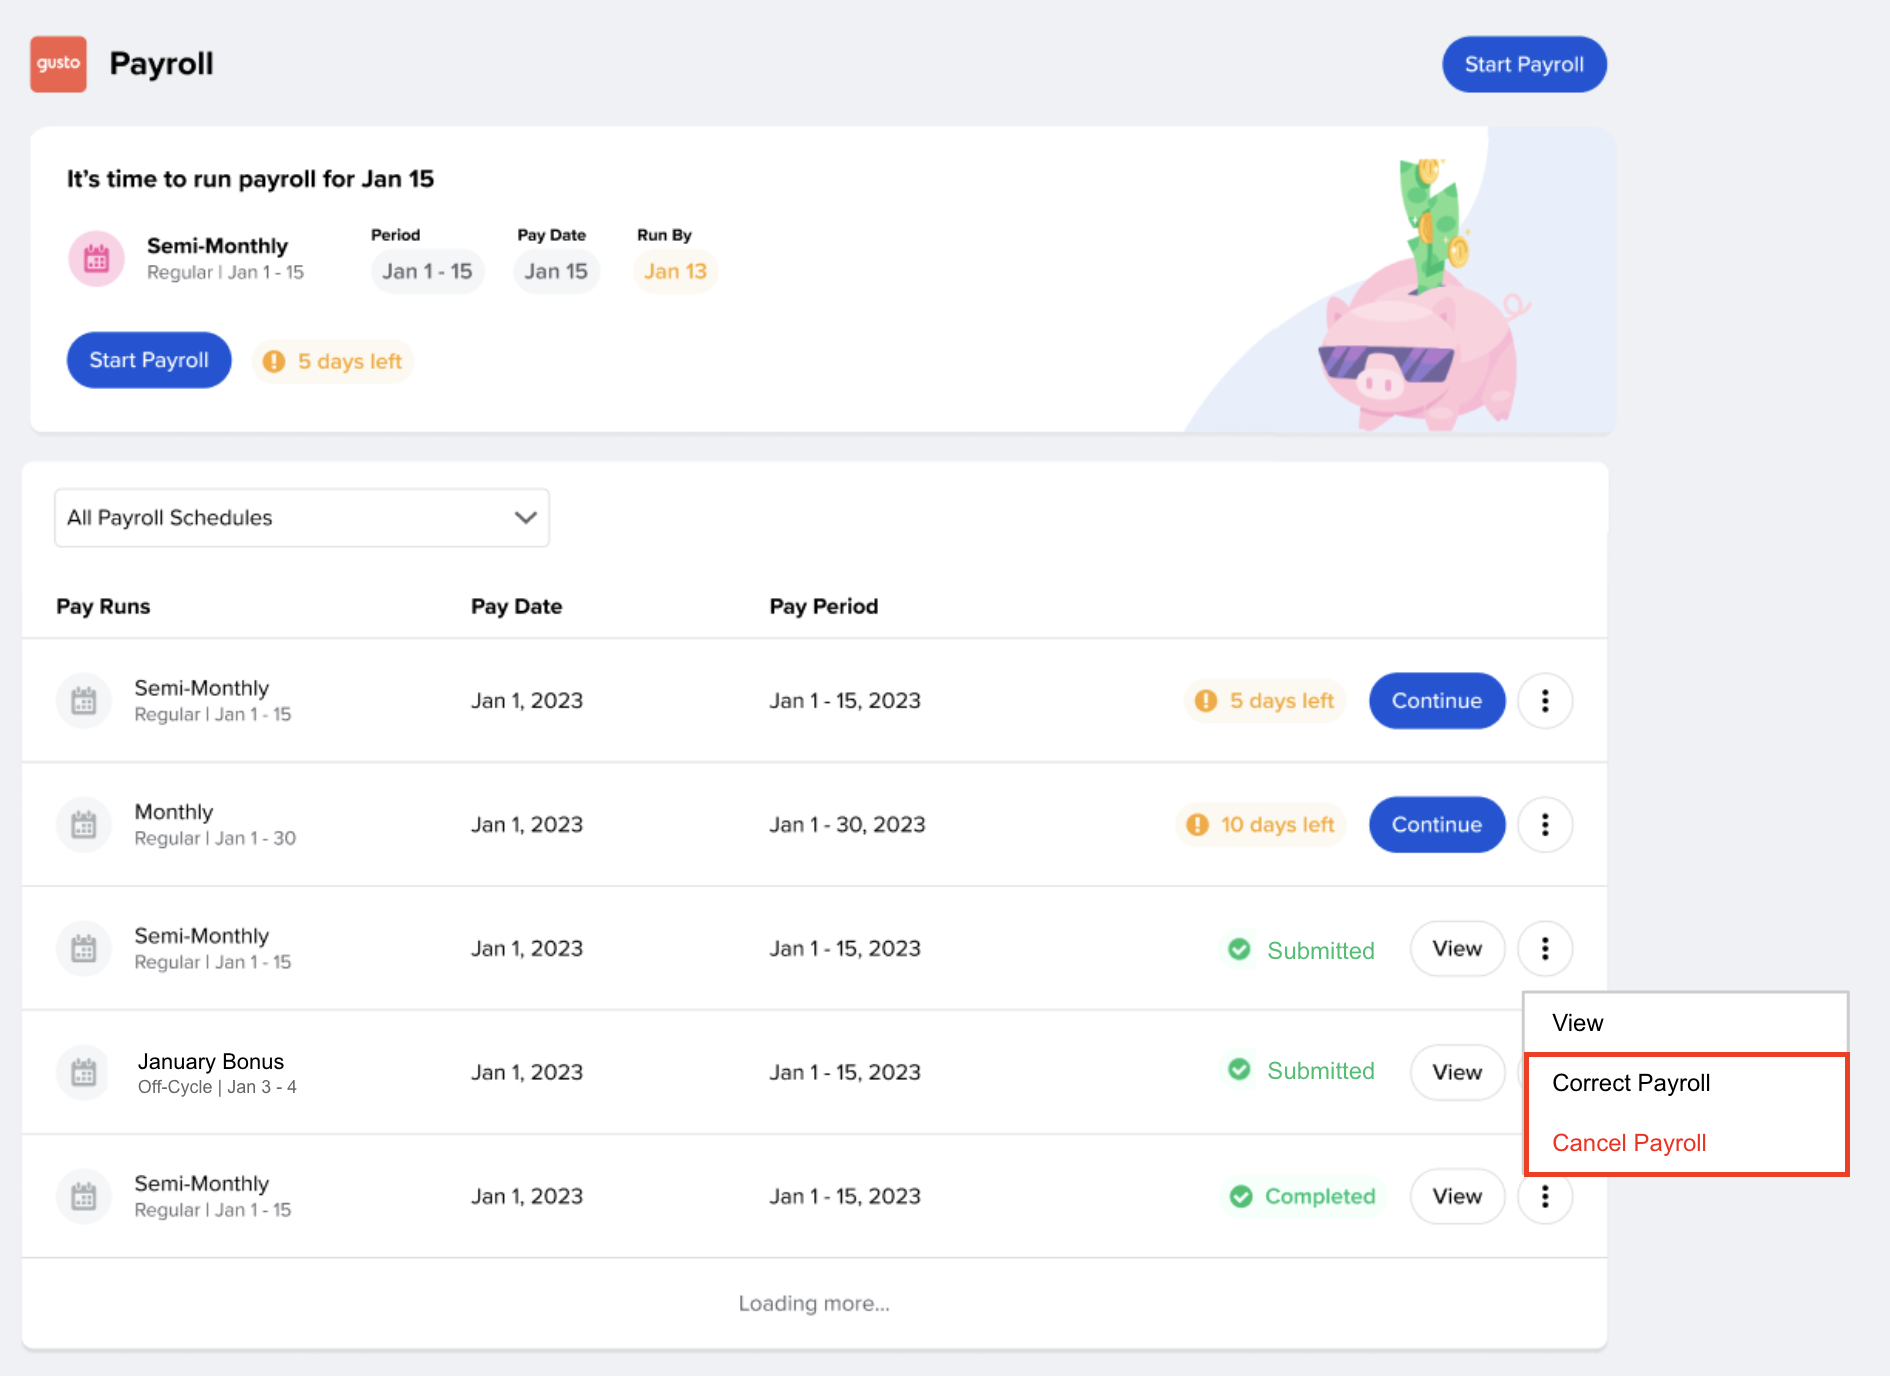Click three-dot menu on first Submitted Semi-Monthly row
Image resolution: width=1890 pixels, height=1376 pixels.
[1545, 949]
